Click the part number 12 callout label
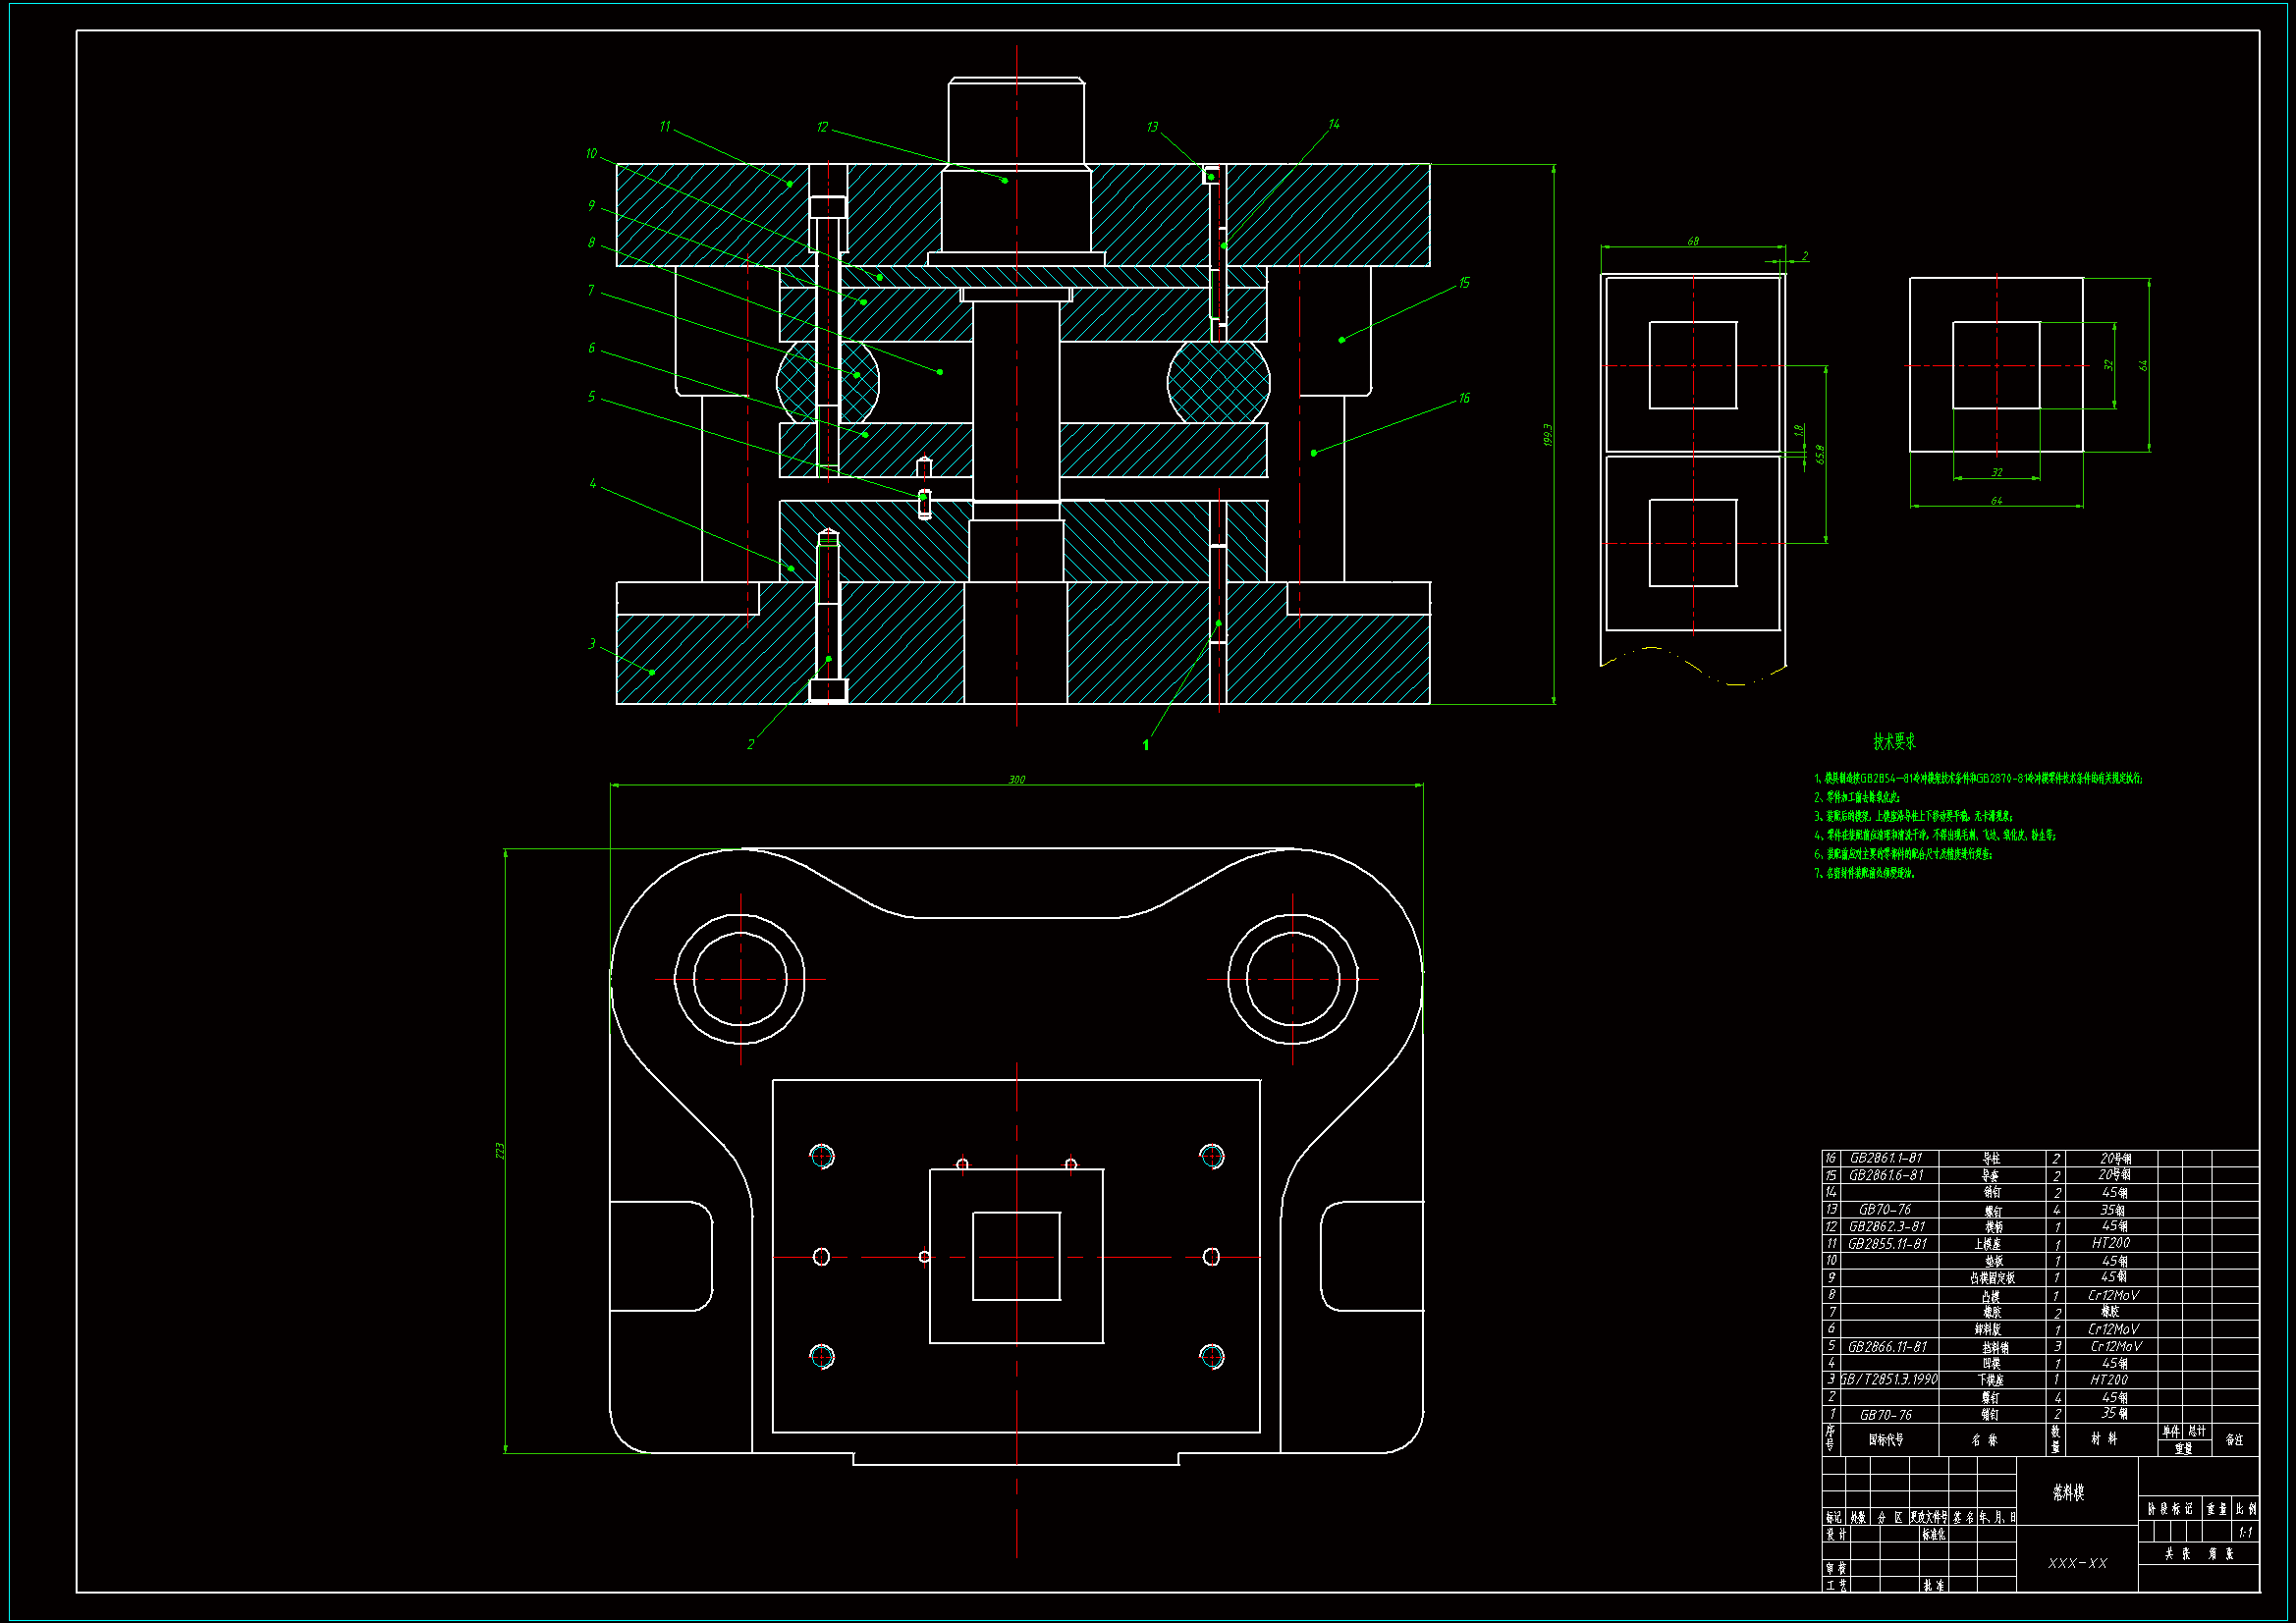The image size is (2296, 1623). click(x=822, y=127)
